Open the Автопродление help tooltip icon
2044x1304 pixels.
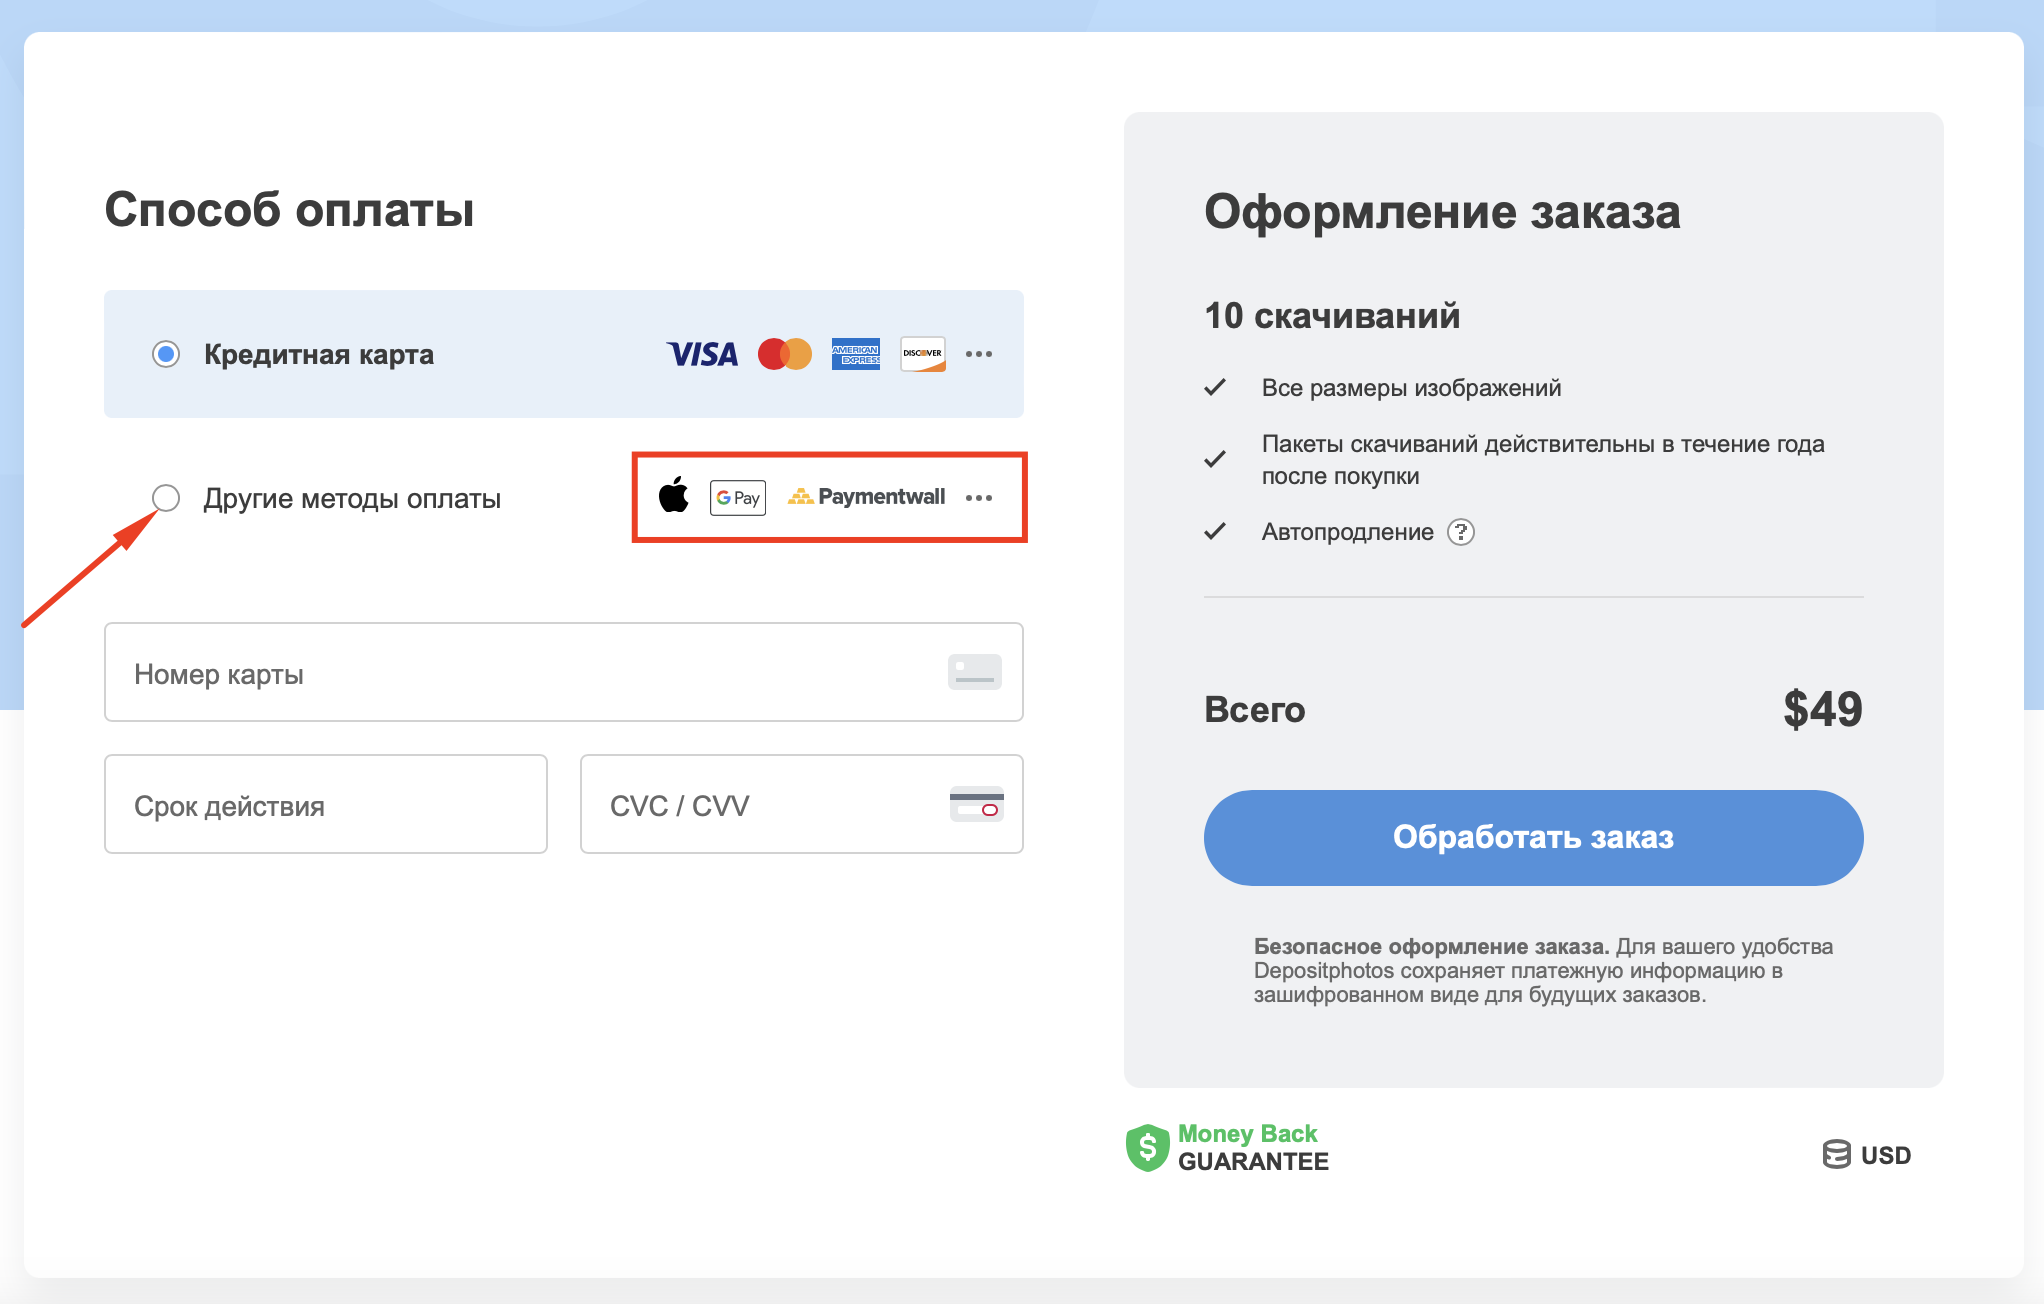pos(1461,532)
